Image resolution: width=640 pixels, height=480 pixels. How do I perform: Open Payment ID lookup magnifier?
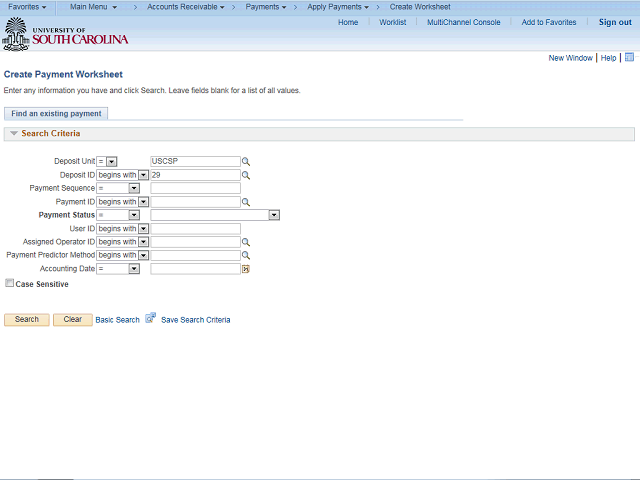[x=246, y=202]
